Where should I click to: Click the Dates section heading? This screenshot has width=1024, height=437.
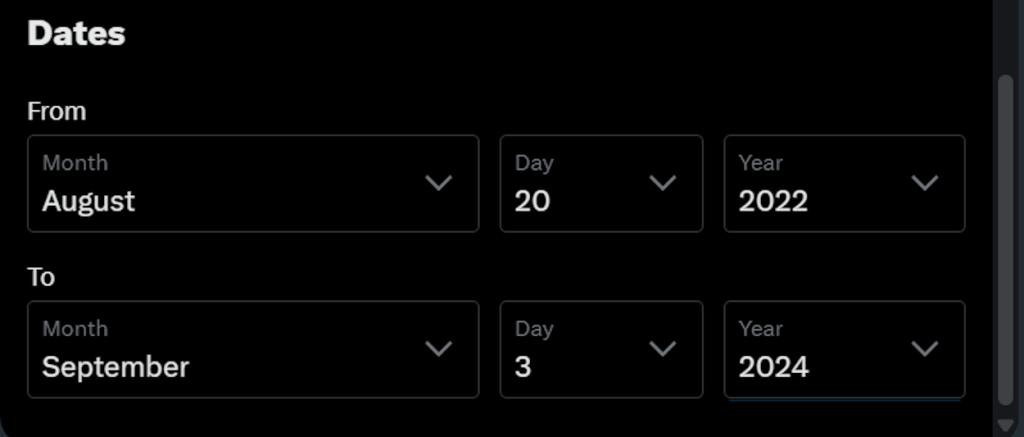point(76,34)
